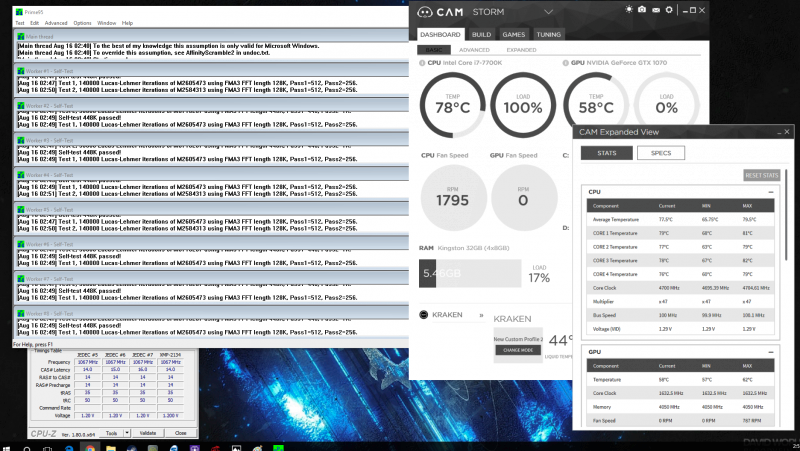The width and height of the screenshot is (800, 451).
Task: Click the Main thread window icon
Action: (21, 37)
